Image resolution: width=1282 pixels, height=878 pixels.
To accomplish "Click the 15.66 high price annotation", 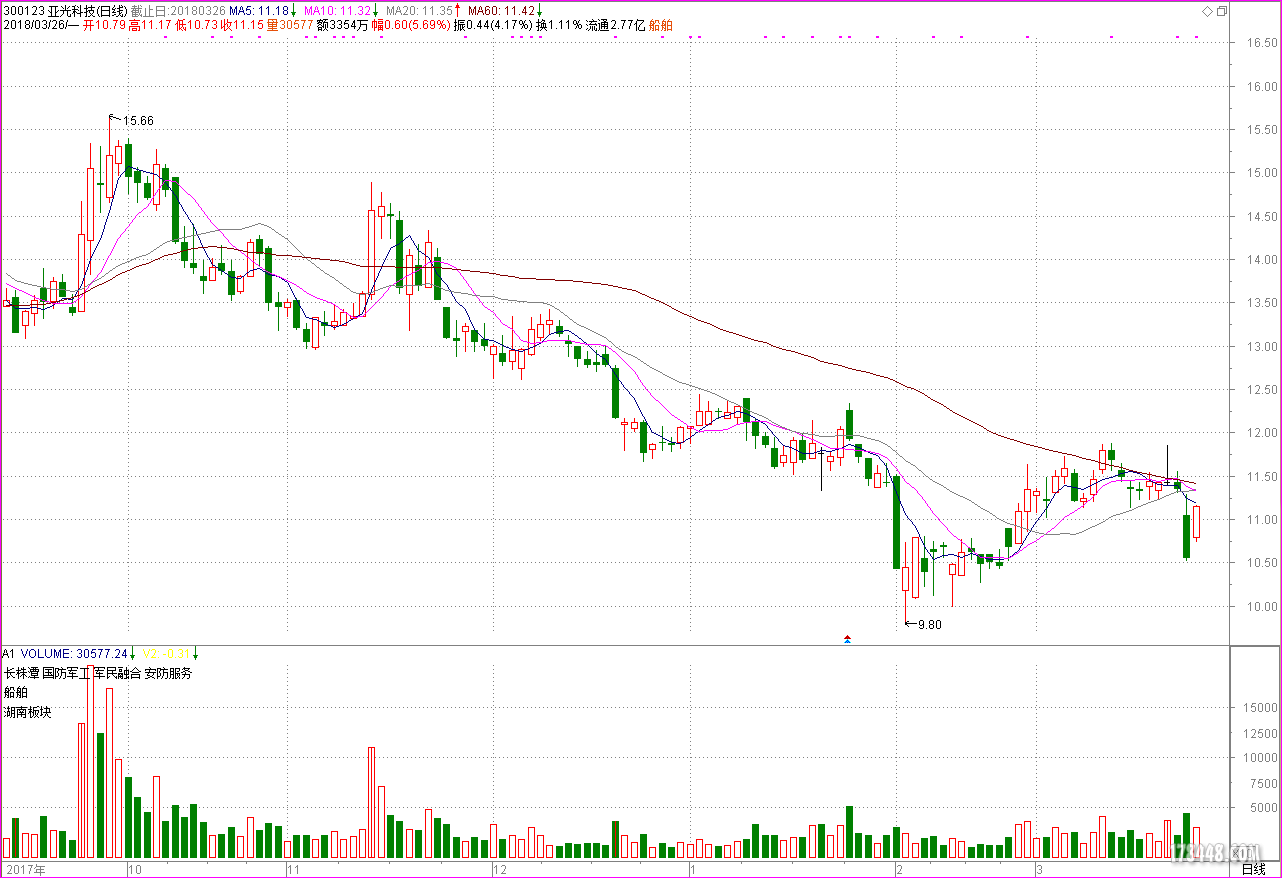I will (x=138, y=121).
